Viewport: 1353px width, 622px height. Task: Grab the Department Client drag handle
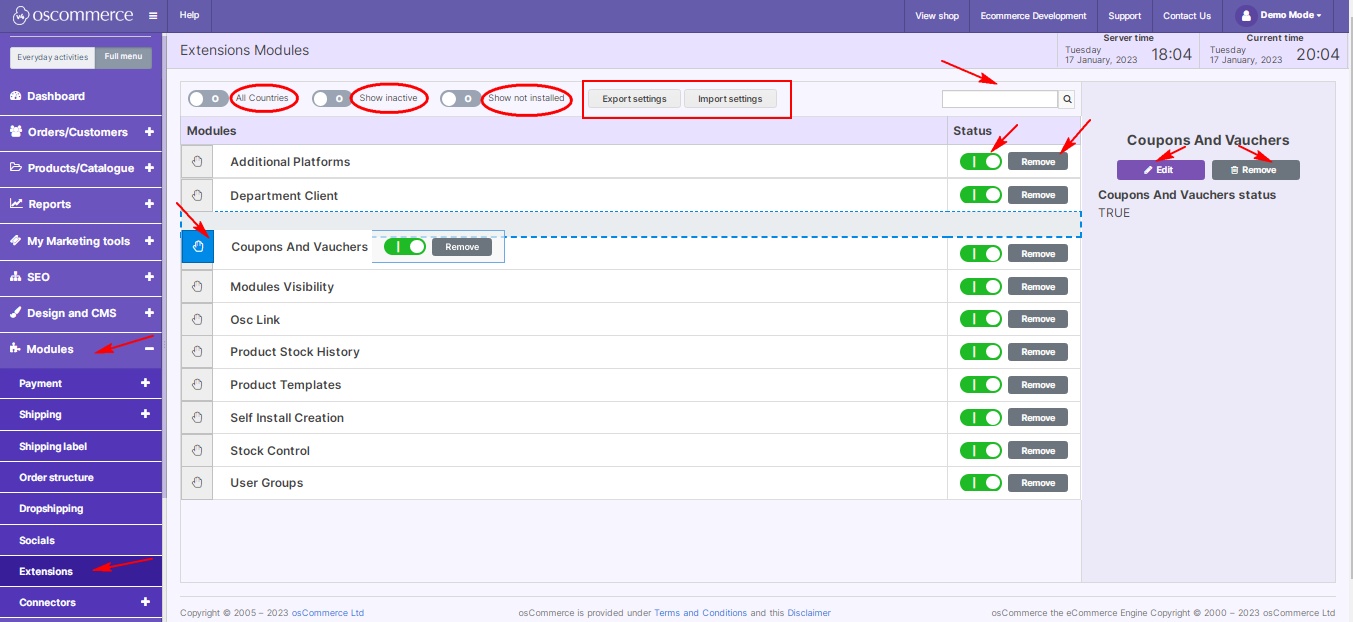point(197,196)
